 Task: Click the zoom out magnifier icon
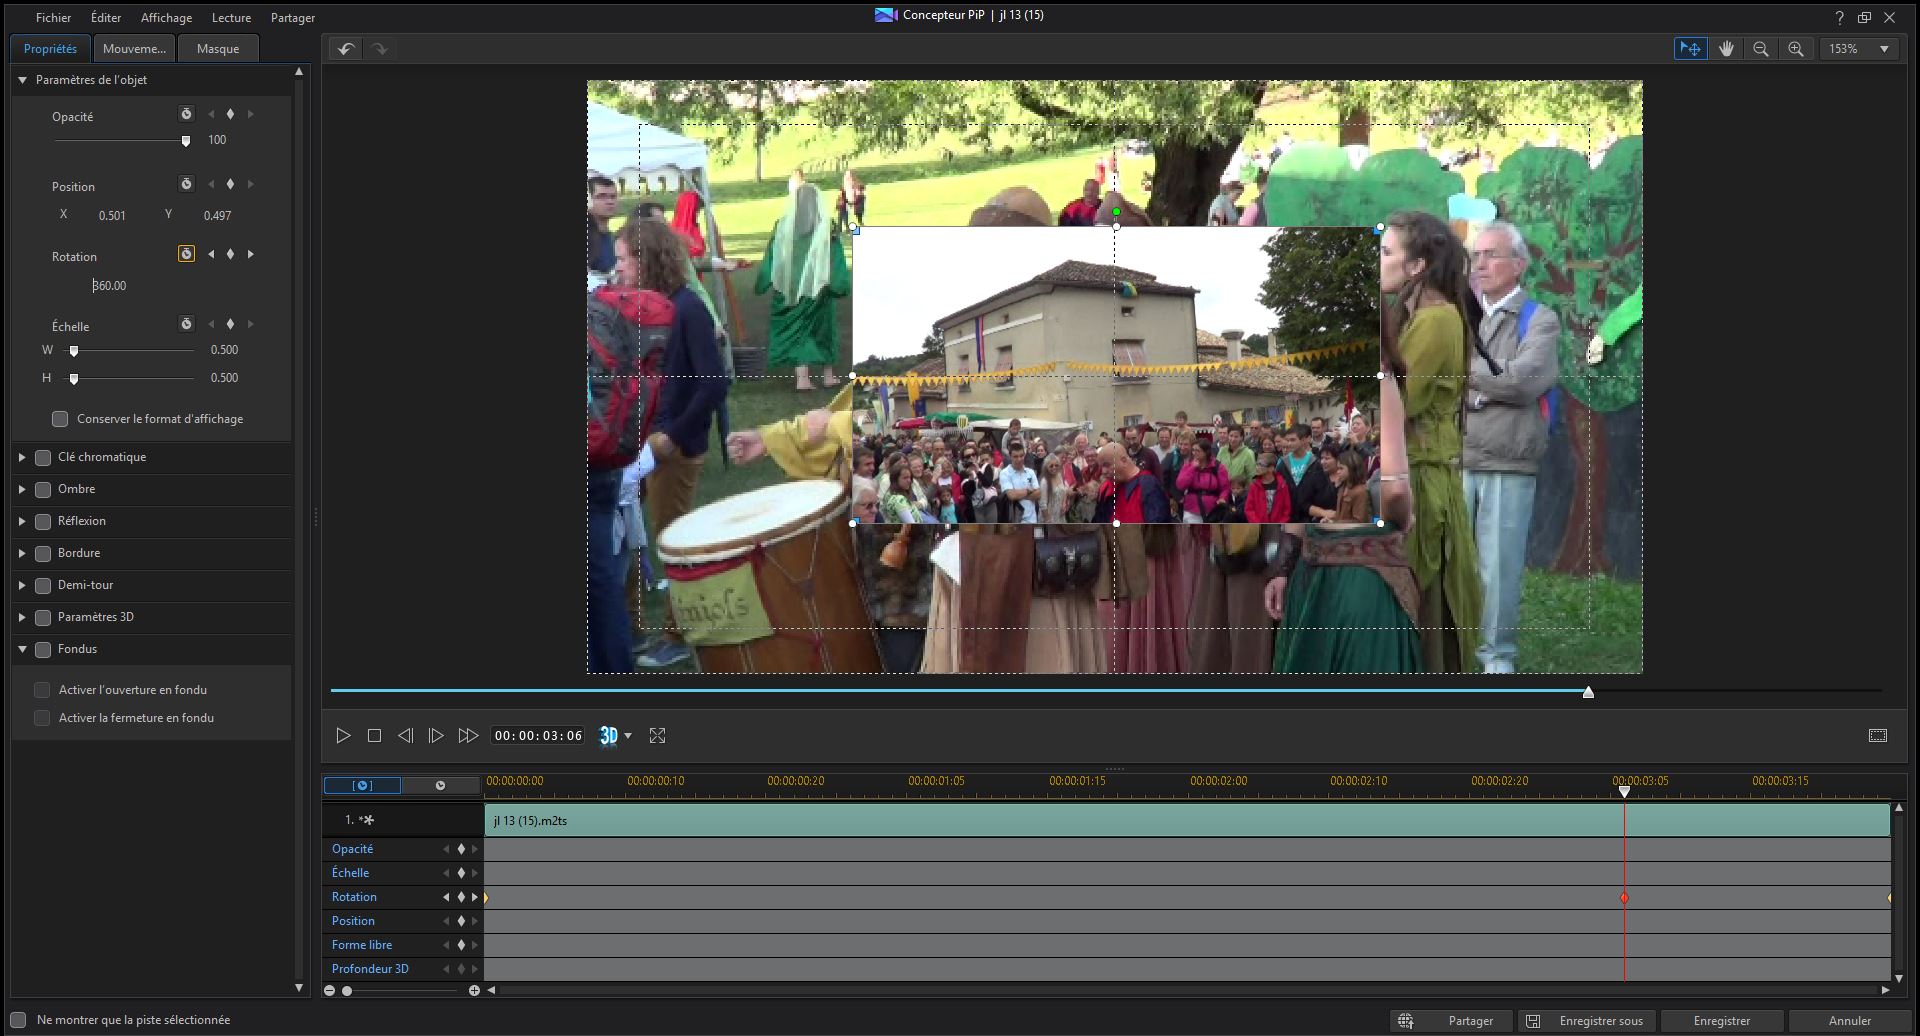(x=1761, y=49)
